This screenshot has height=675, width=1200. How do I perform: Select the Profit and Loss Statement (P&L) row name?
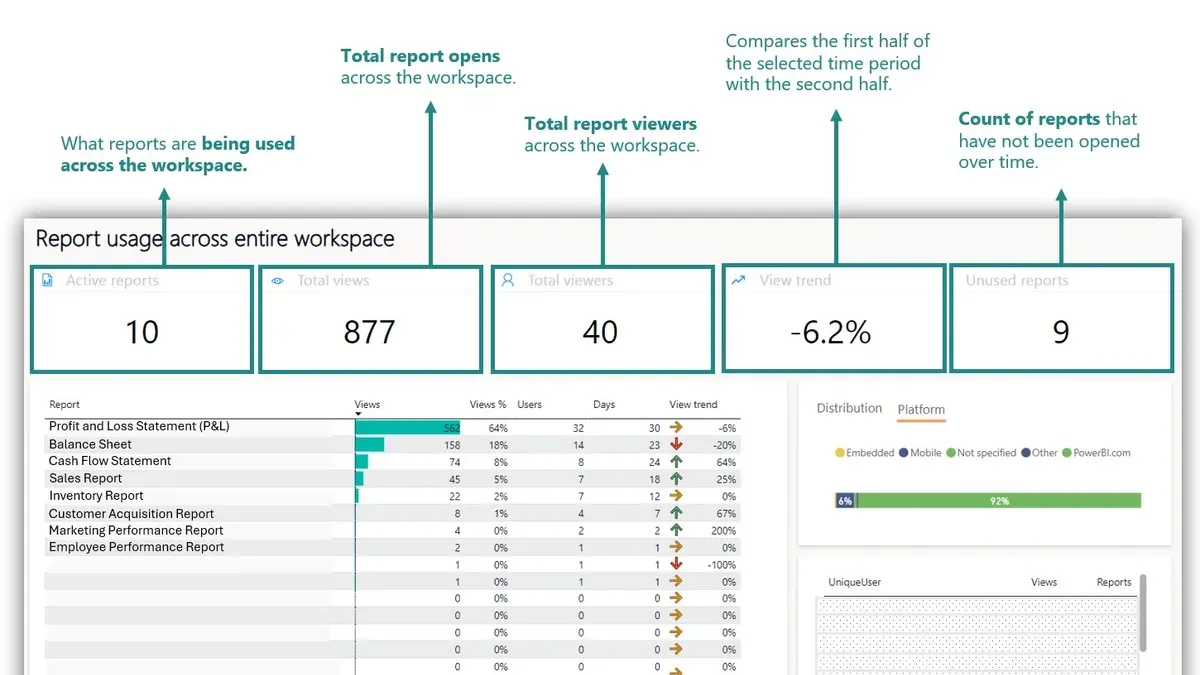pos(139,426)
